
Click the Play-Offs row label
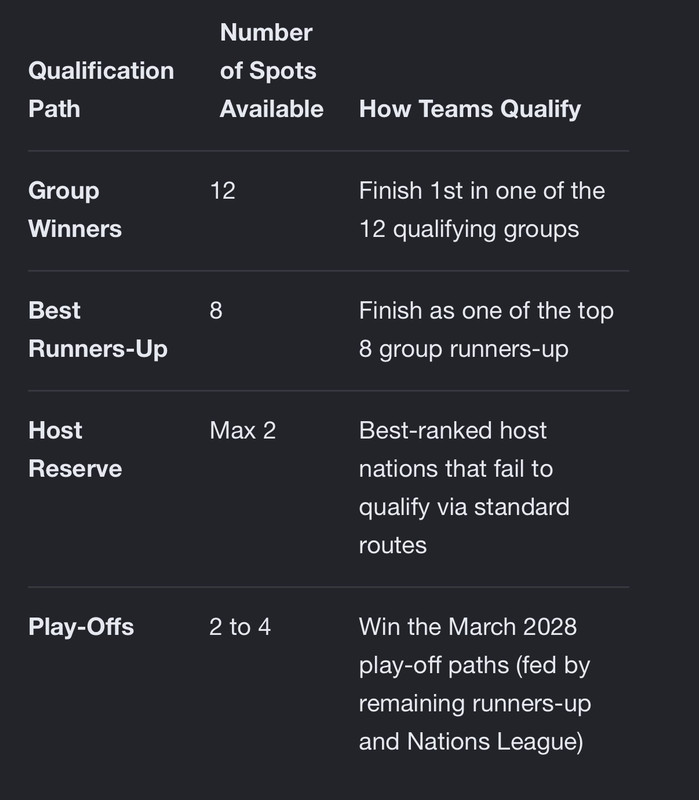pos(81,627)
